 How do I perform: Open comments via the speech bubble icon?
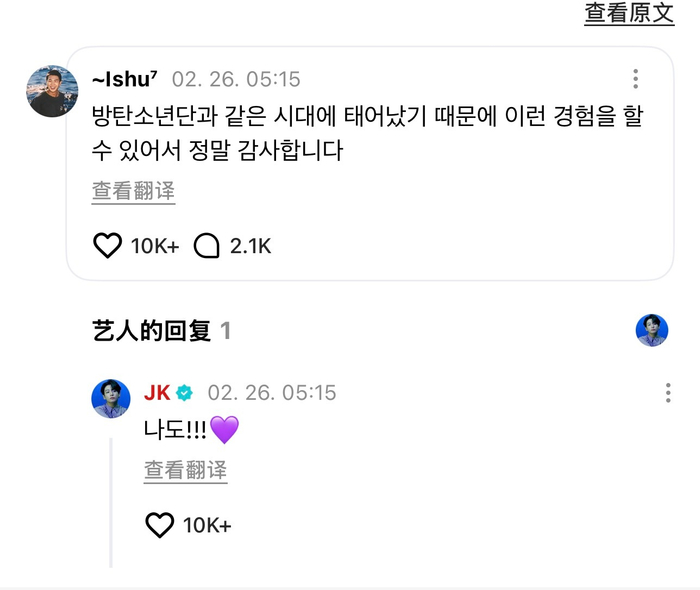206,245
